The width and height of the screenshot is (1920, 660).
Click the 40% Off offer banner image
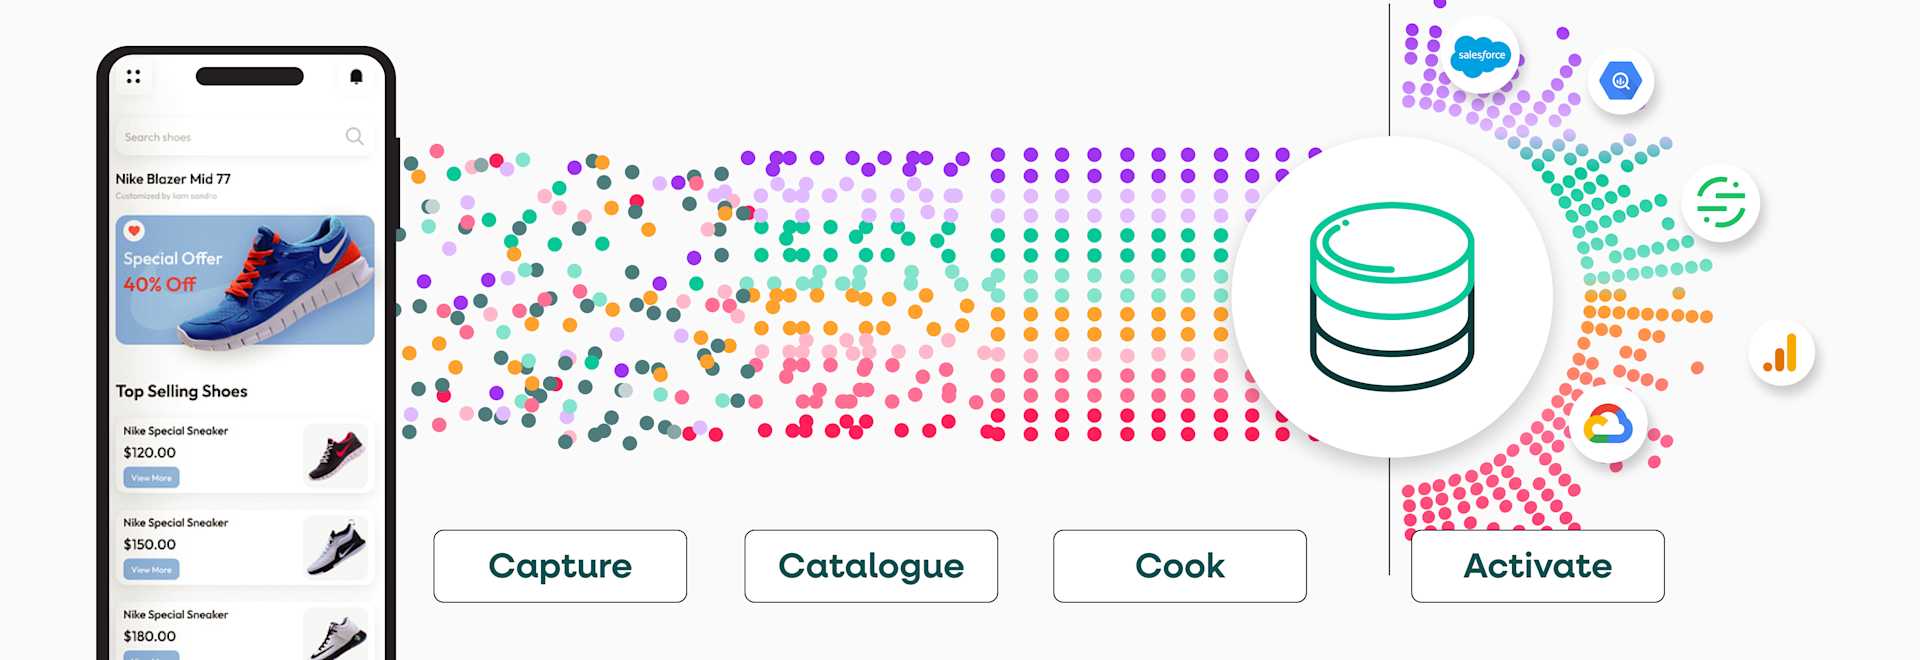click(245, 281)
